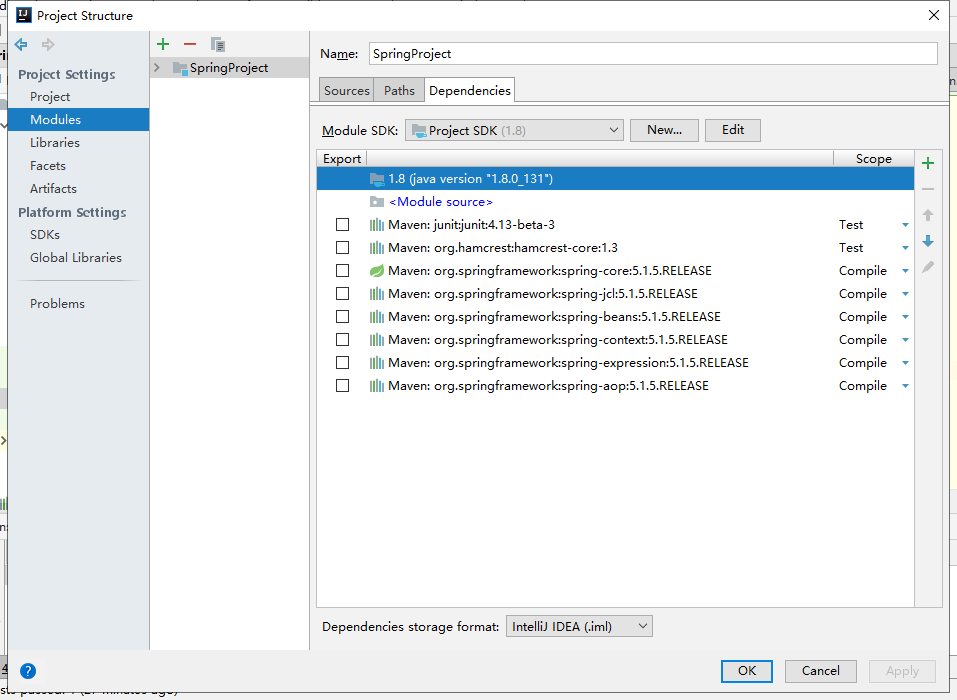This screenshot has width=957, height=700.
Task: Check Export for hamcrest-core:1.3
Action: (342, 248)
